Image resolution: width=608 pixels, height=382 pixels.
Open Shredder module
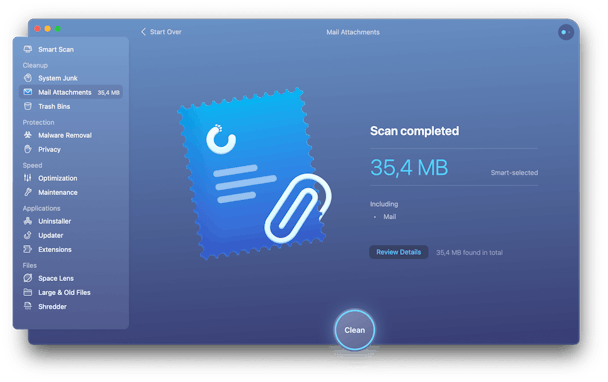coord(52,306)
